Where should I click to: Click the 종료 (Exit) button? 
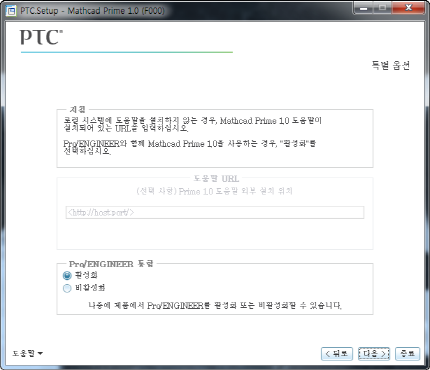[407, 354]
